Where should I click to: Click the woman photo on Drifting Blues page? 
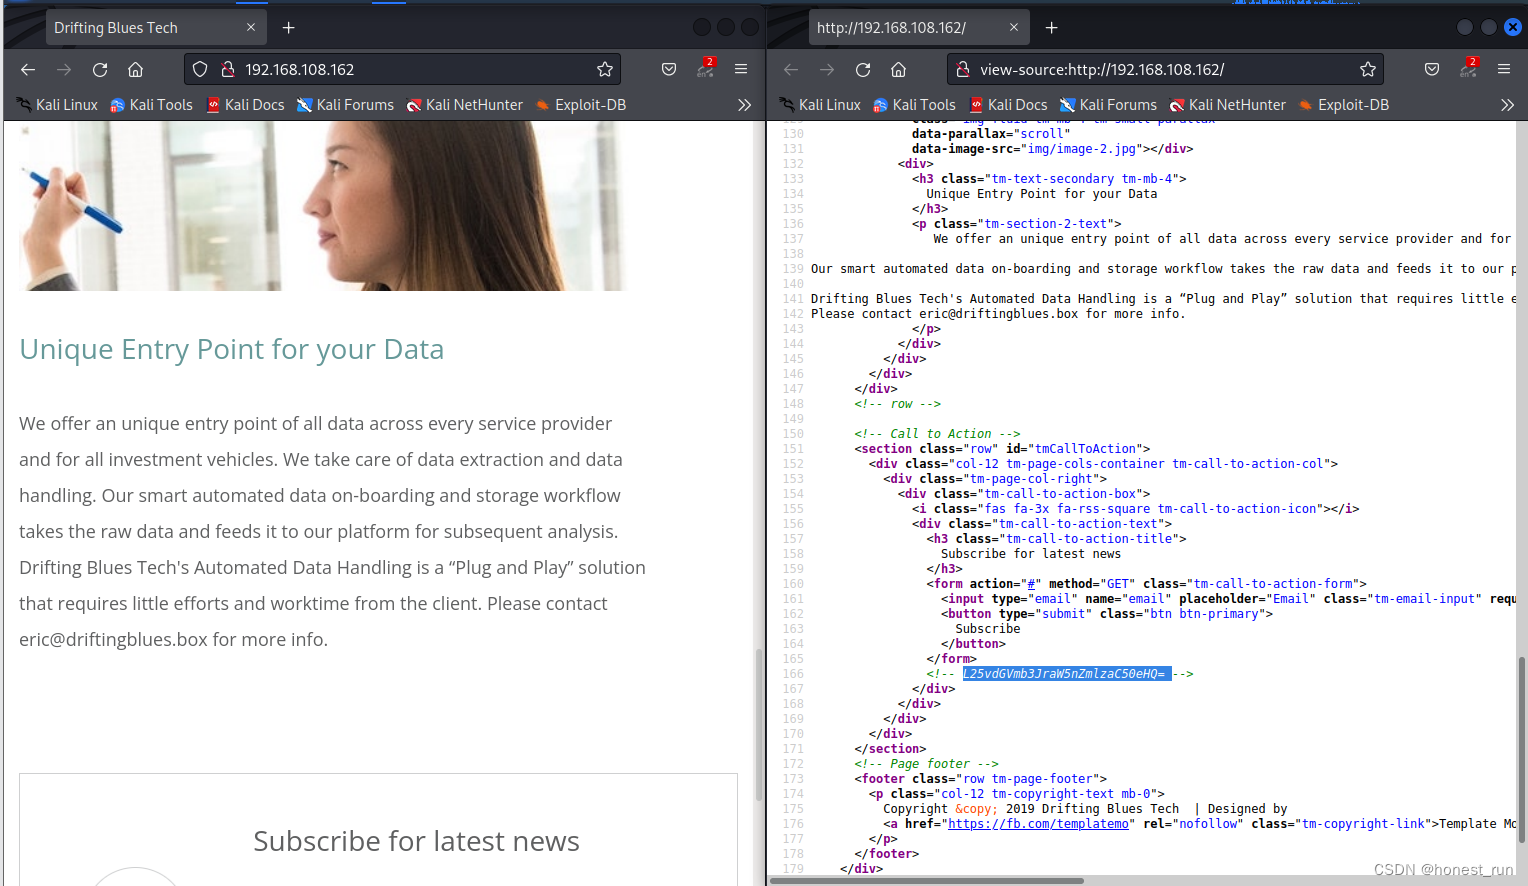322,206
